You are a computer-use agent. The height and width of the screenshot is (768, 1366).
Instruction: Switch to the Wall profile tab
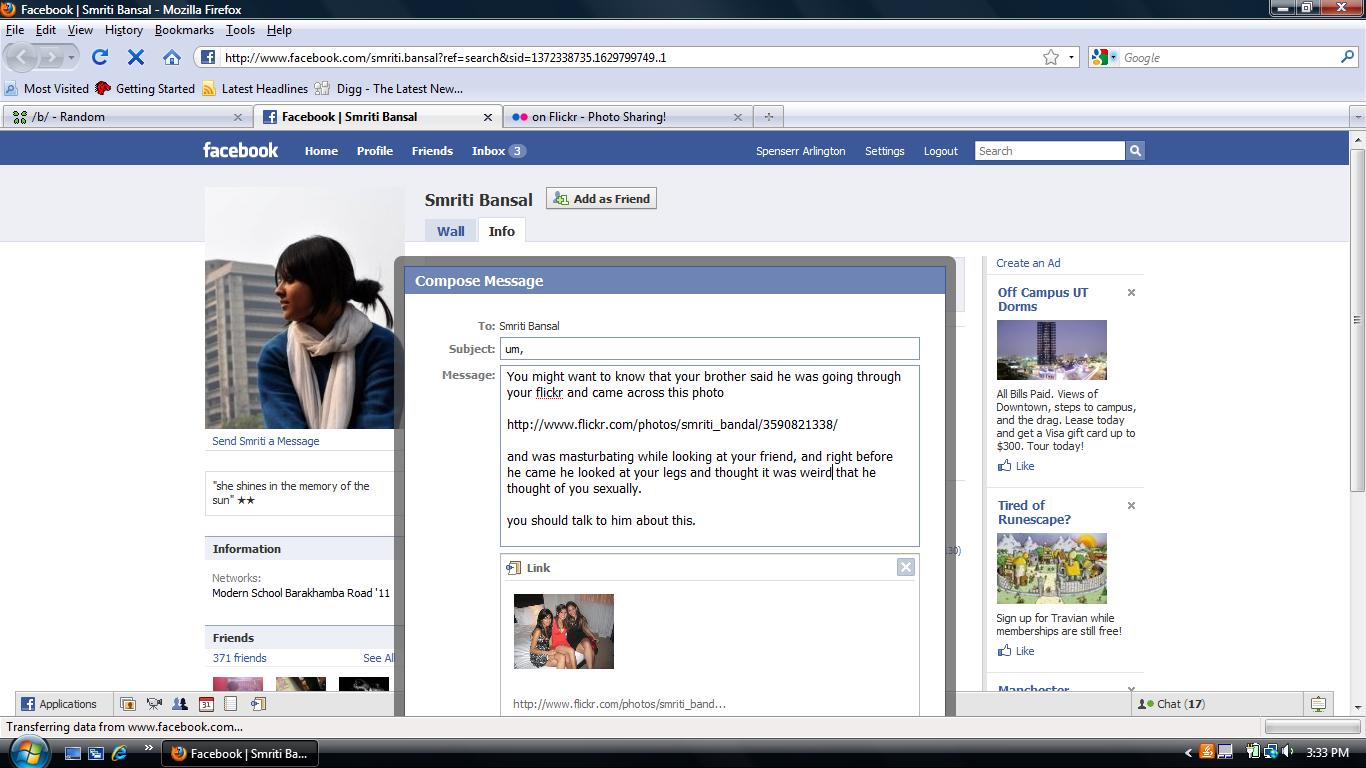(x=450, y=231)
